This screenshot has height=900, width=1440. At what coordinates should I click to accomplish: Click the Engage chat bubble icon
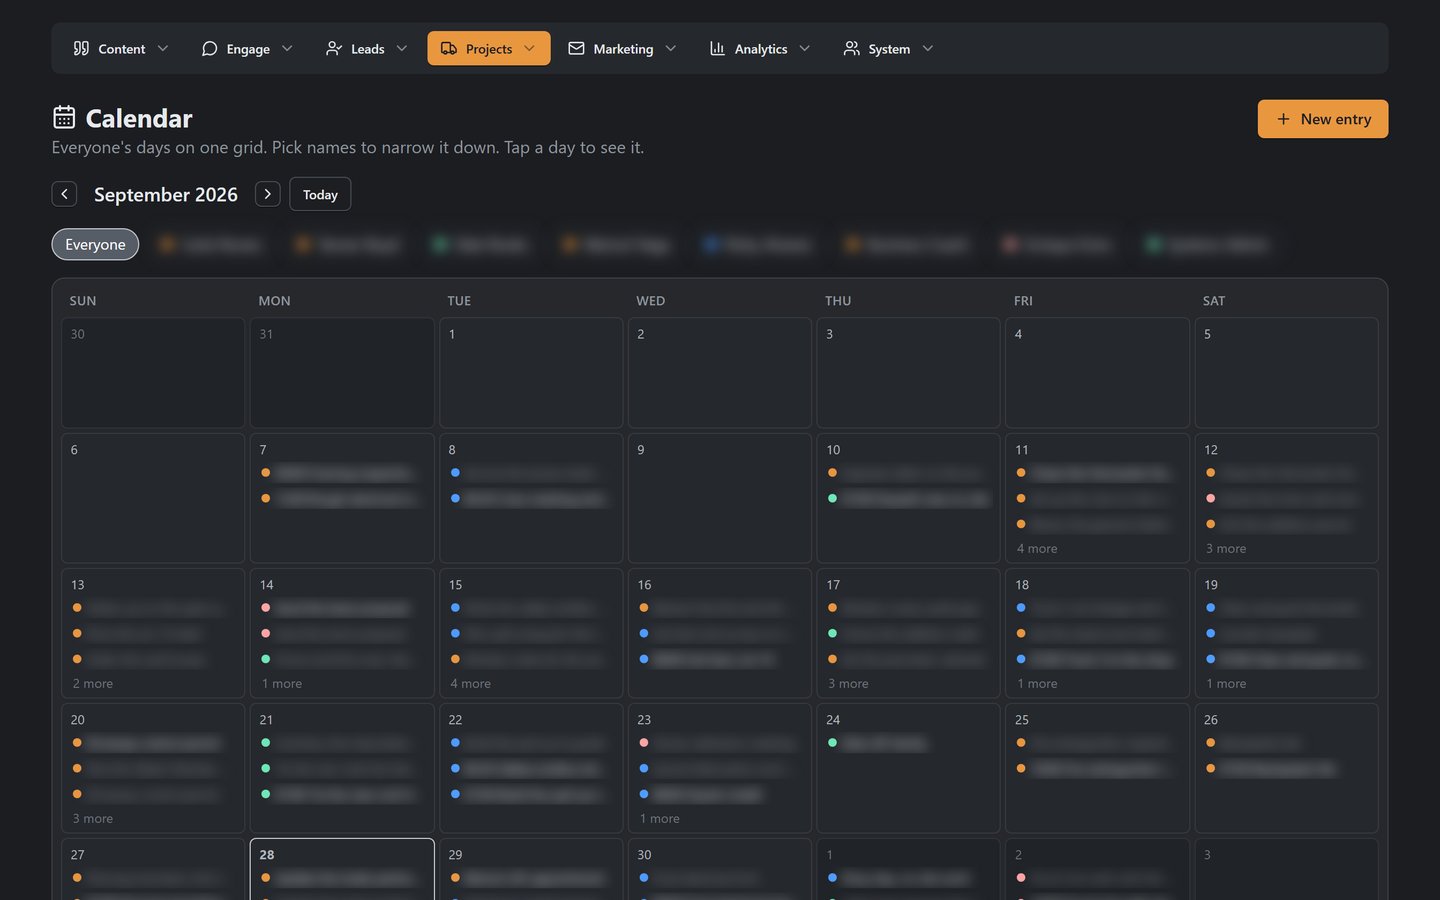tap(209, 48)
